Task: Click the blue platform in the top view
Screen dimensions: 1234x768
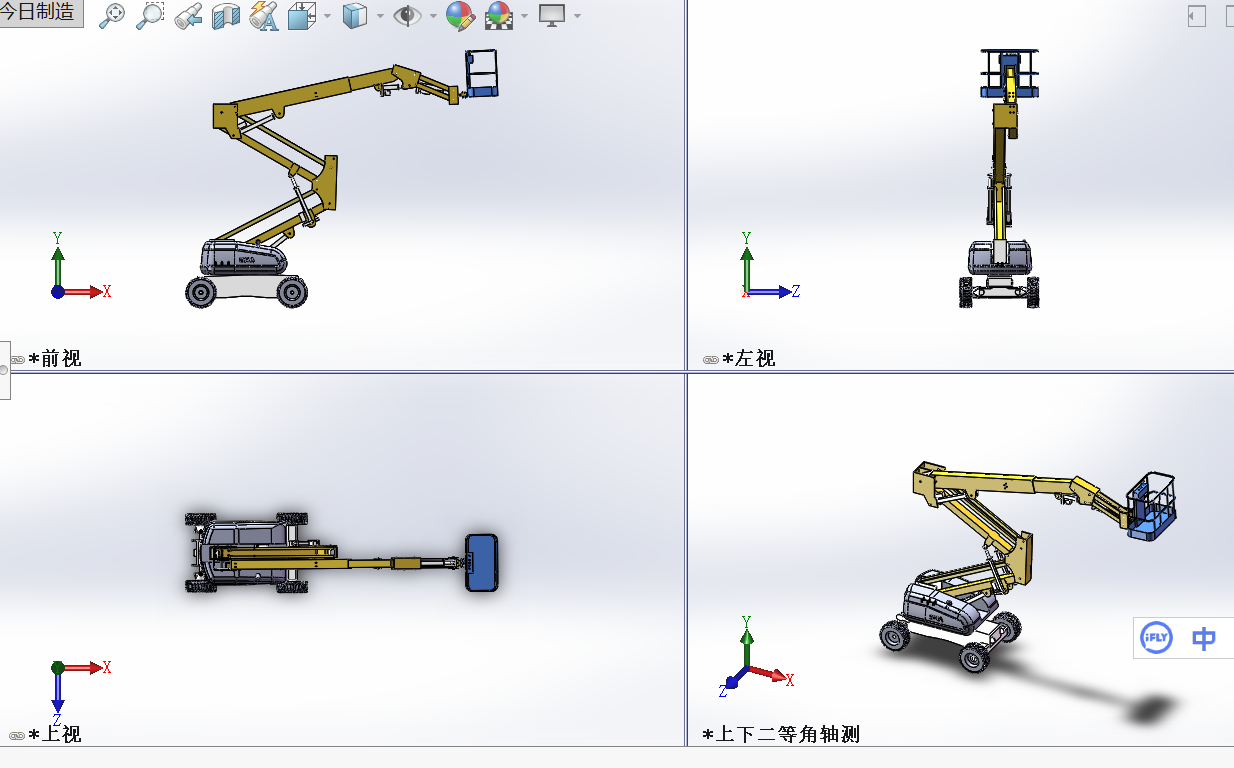Action: pyautogui.click(x=482, y=562)
